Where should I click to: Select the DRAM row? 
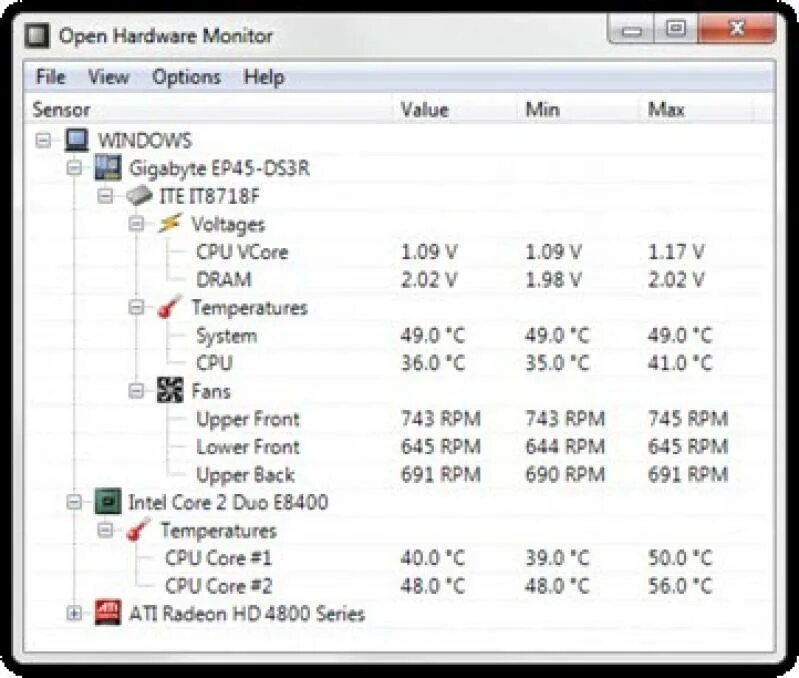coord(397,280)
